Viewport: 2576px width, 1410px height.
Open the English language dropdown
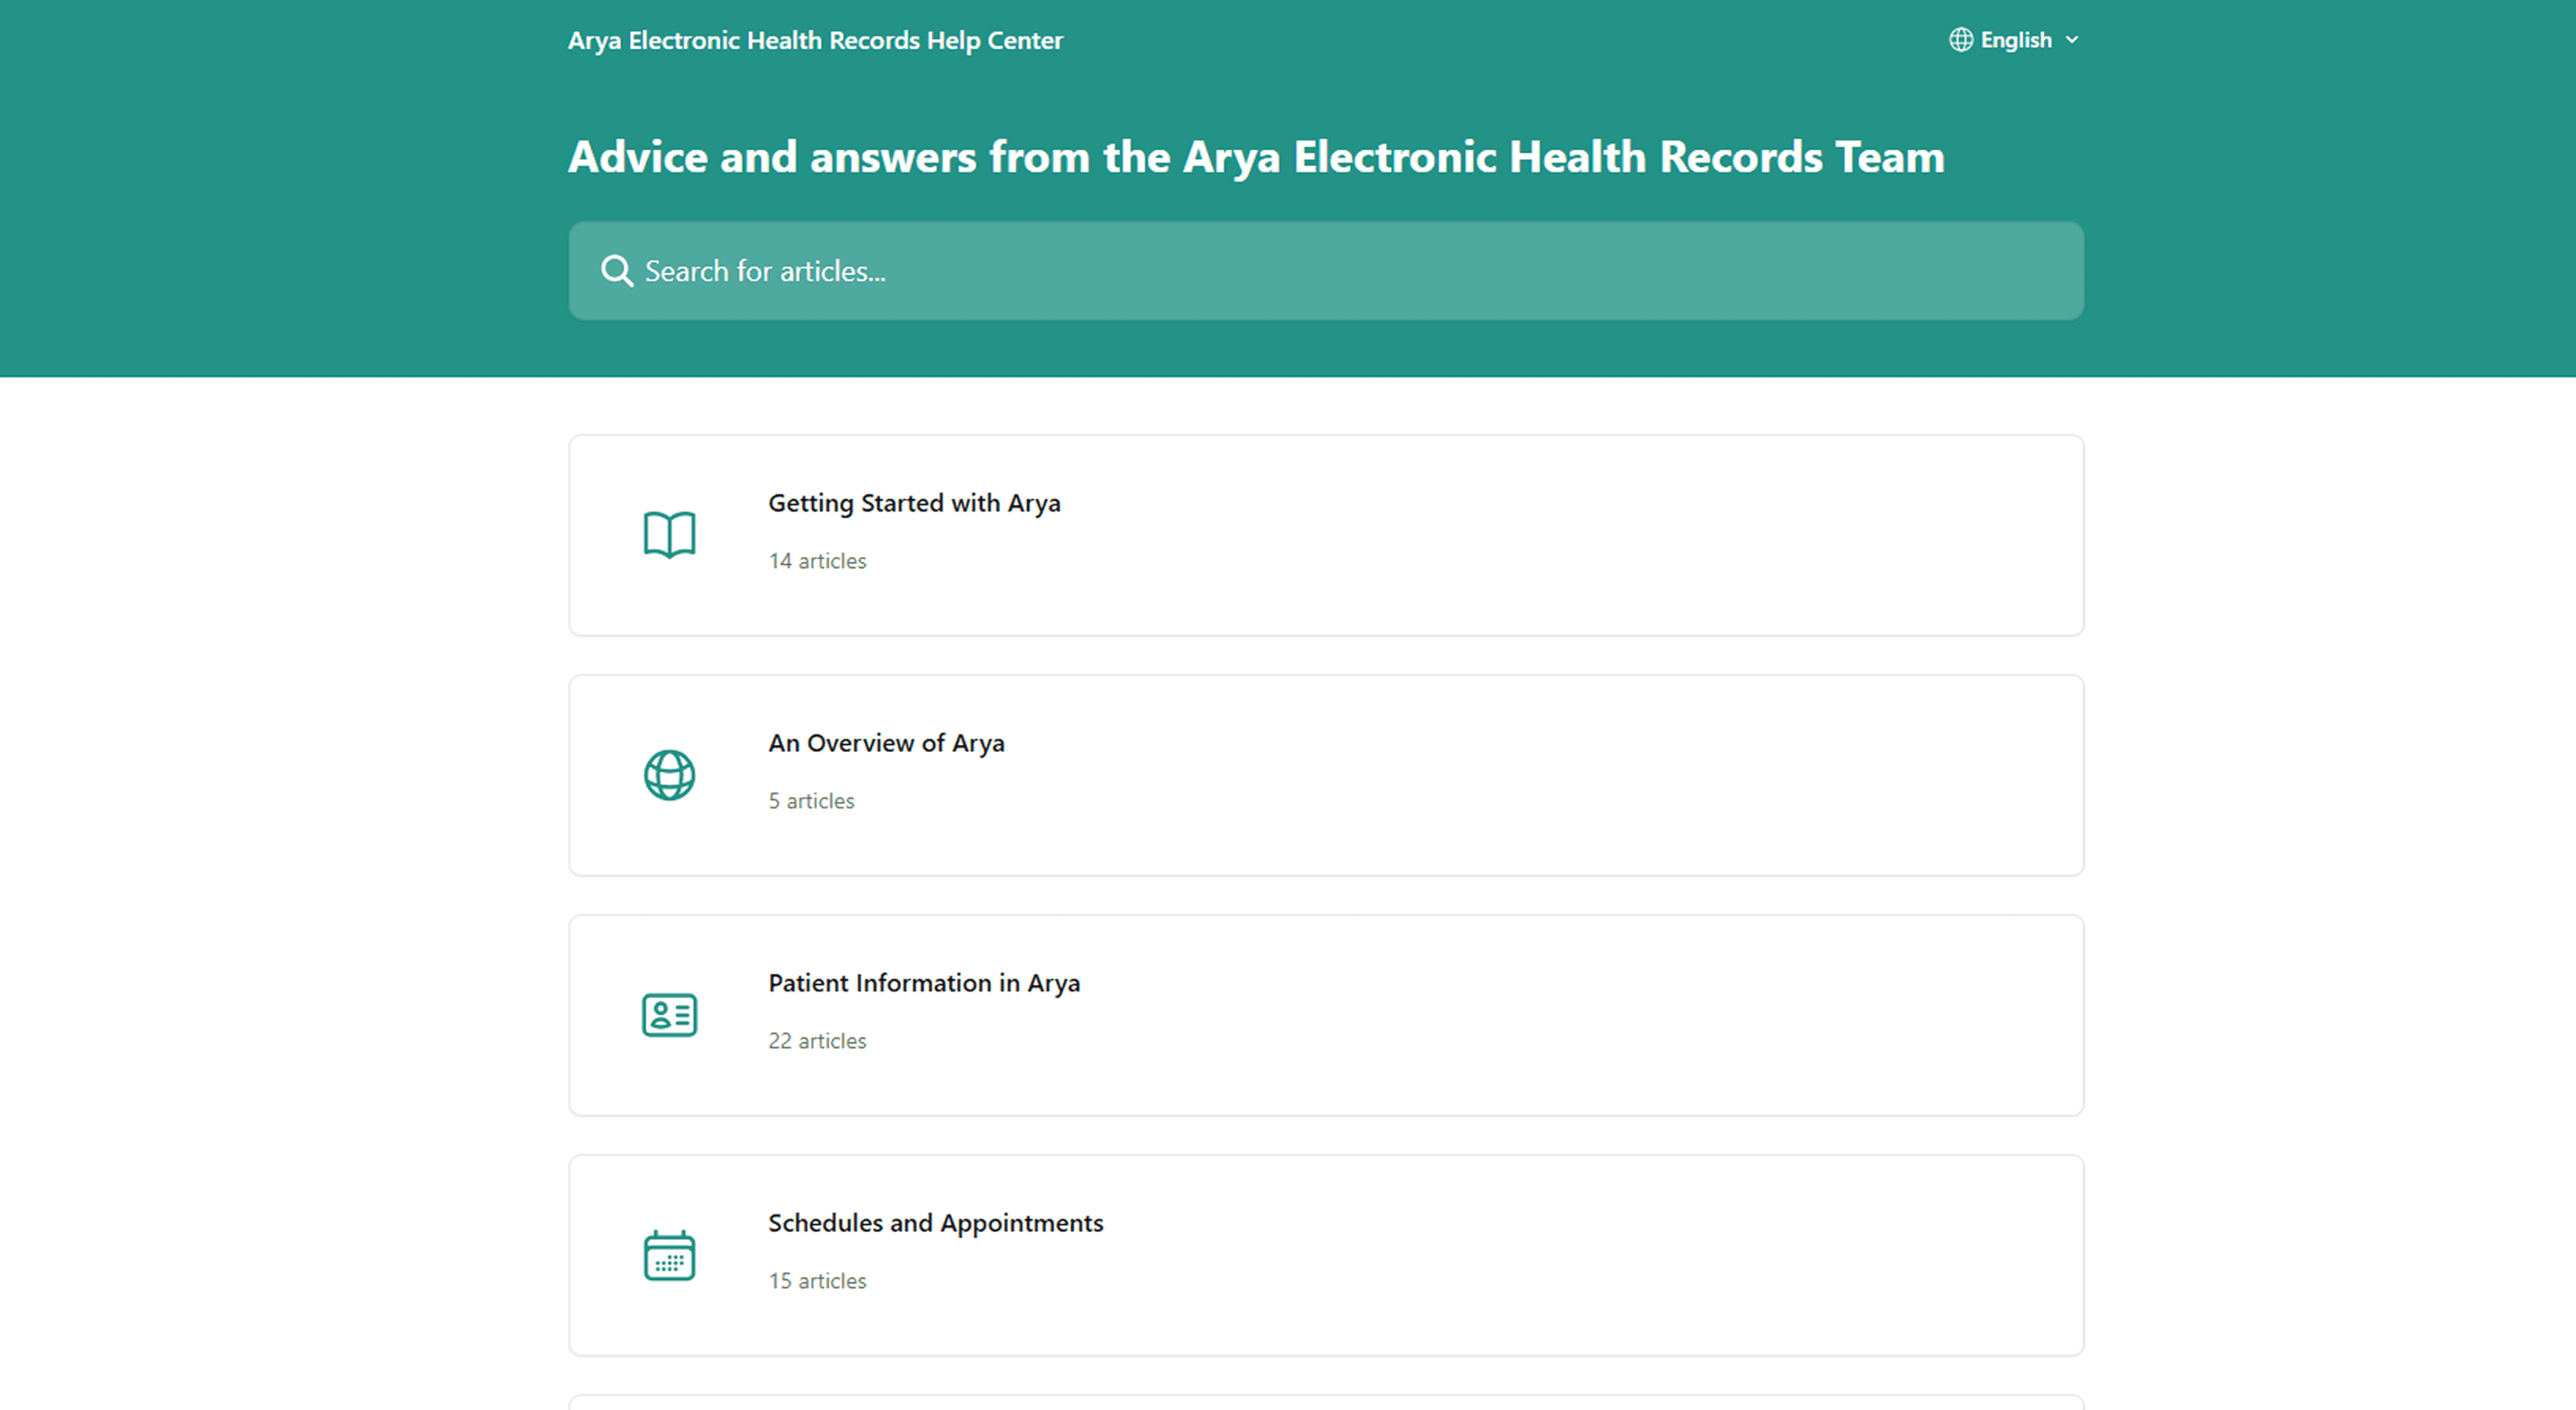pos(2014,40)
